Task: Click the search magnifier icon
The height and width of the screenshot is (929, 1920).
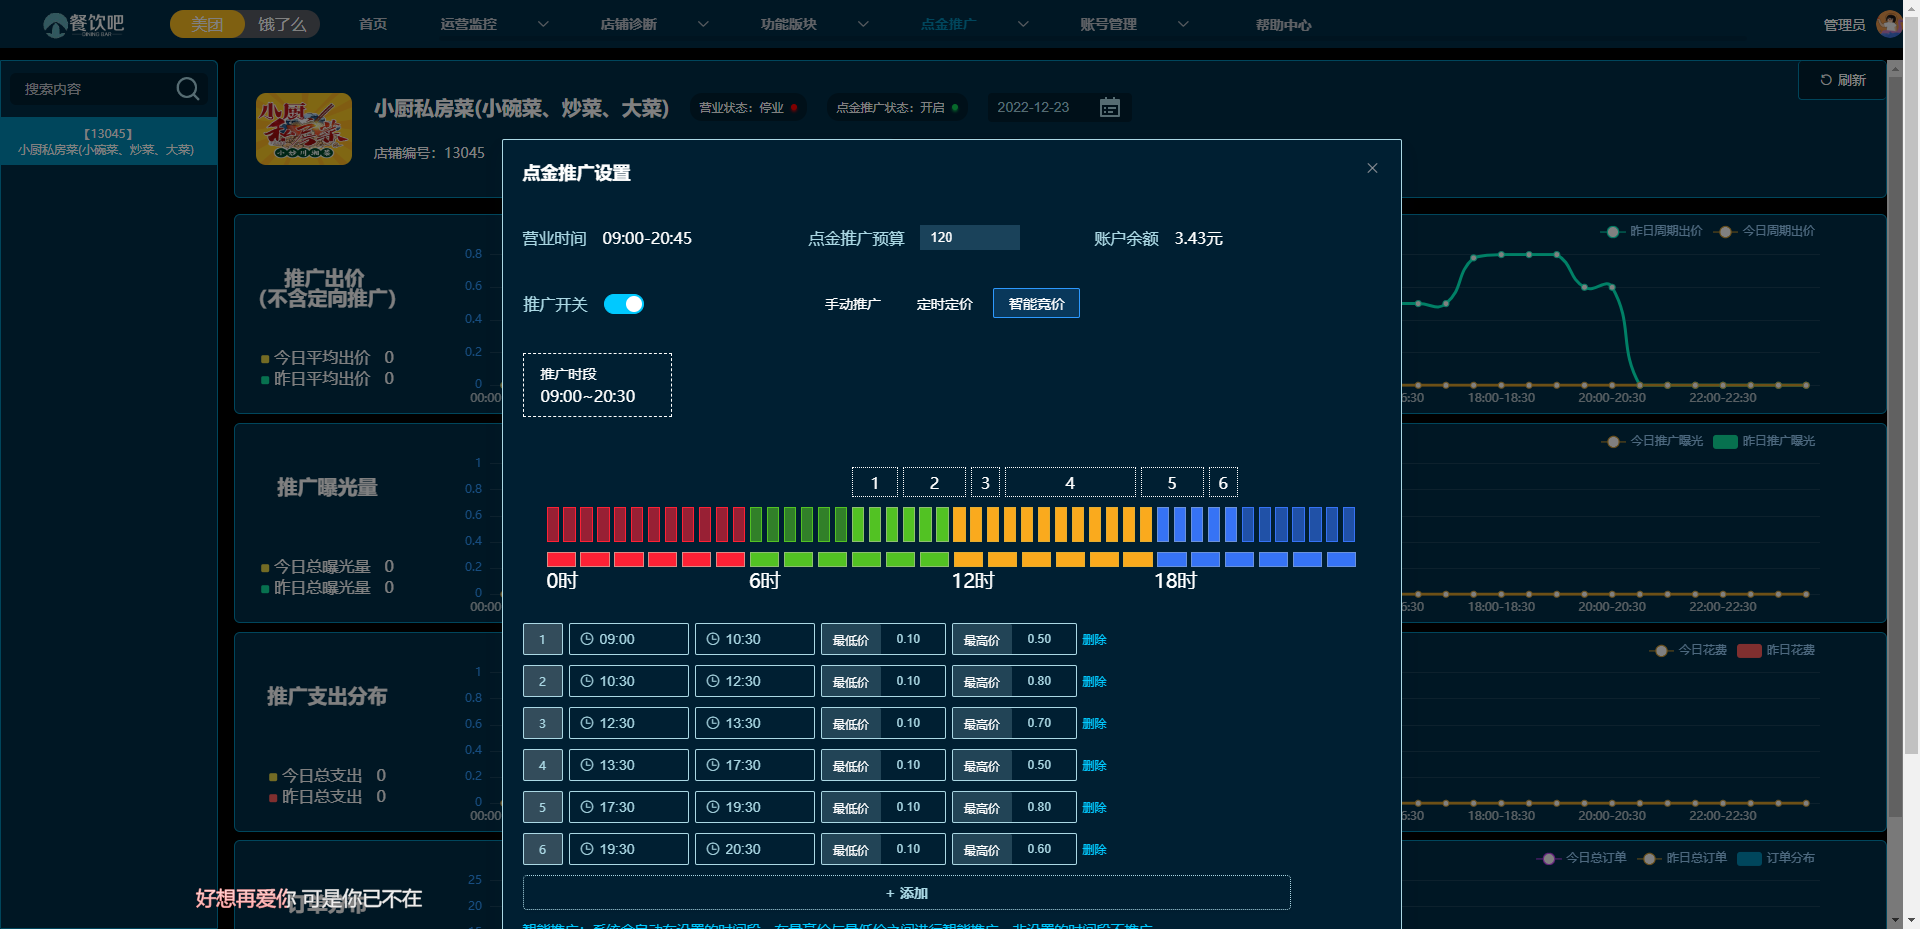Action: click(x=187, y=89)
